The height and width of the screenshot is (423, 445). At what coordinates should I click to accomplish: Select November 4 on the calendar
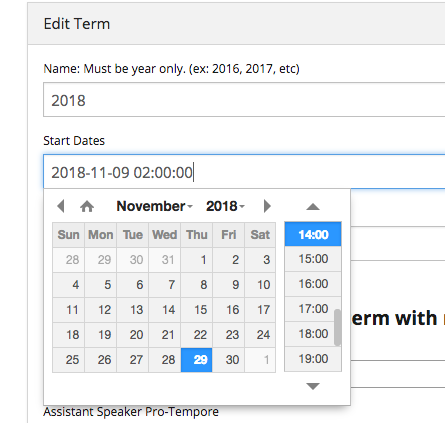tap(69, 285)
